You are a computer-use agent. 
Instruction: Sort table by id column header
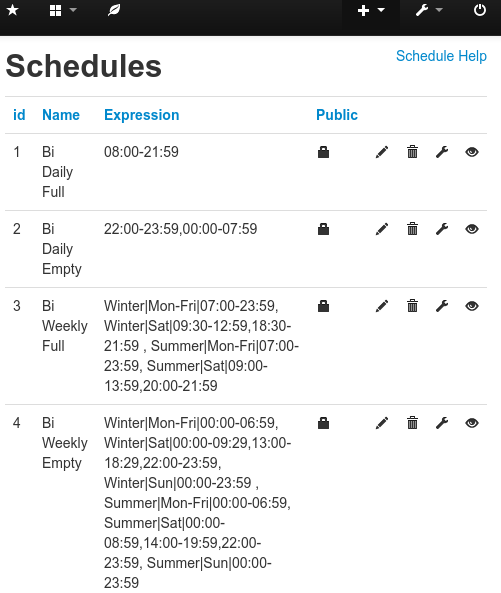point(19,115)
